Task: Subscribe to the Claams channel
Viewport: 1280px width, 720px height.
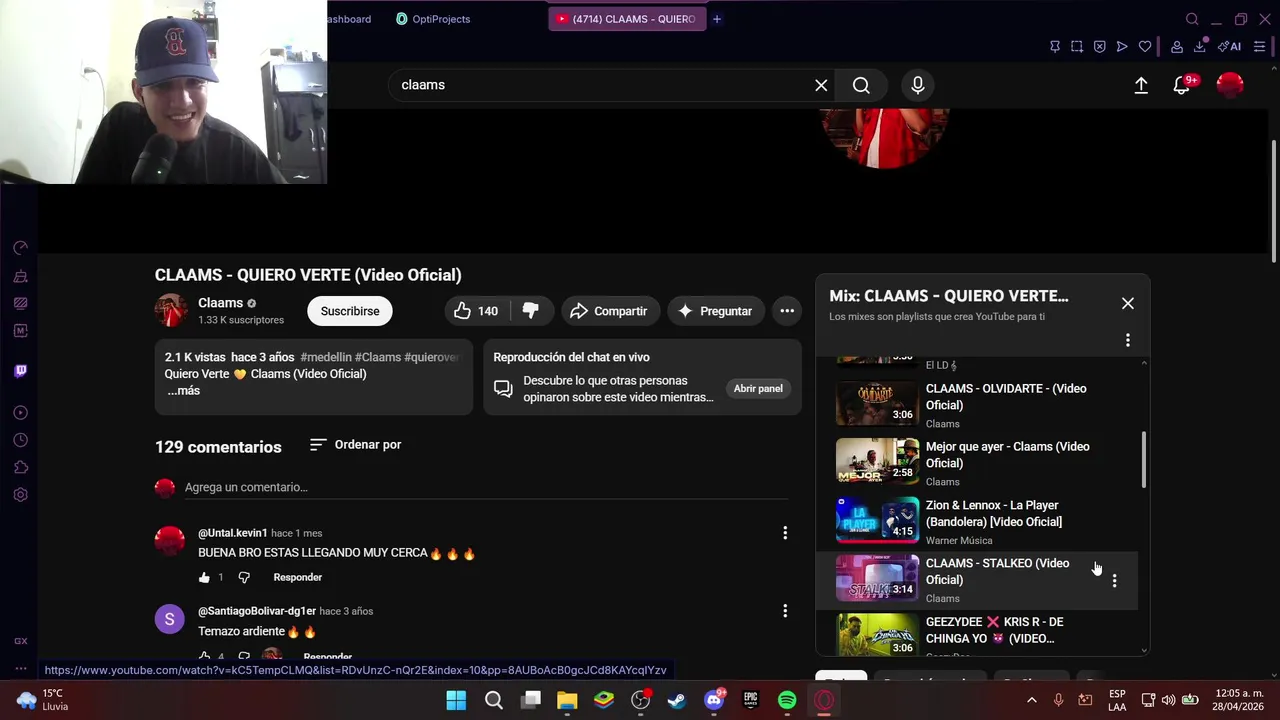Action: point(350,311)
